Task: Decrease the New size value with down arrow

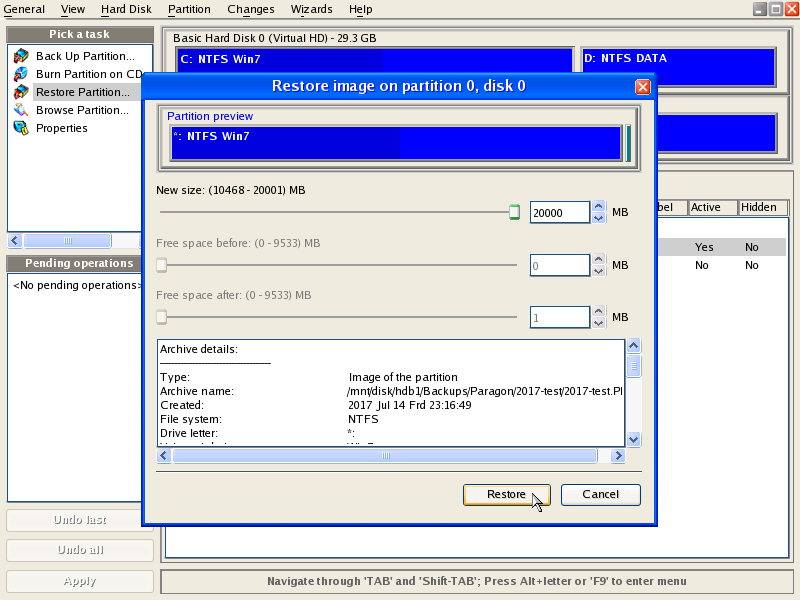Action: pyautogui.click(x=599, y=218)
